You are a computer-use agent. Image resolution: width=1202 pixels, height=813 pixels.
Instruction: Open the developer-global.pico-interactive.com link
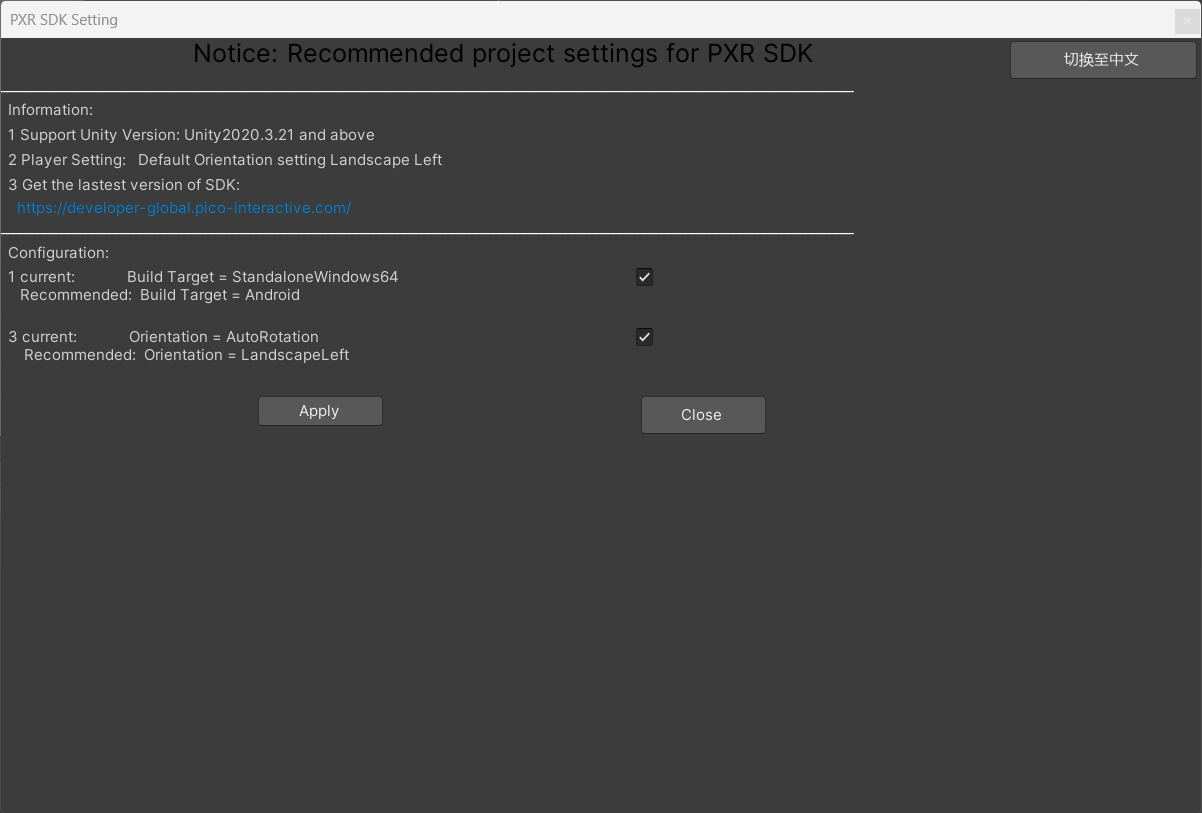pos(184,208)
